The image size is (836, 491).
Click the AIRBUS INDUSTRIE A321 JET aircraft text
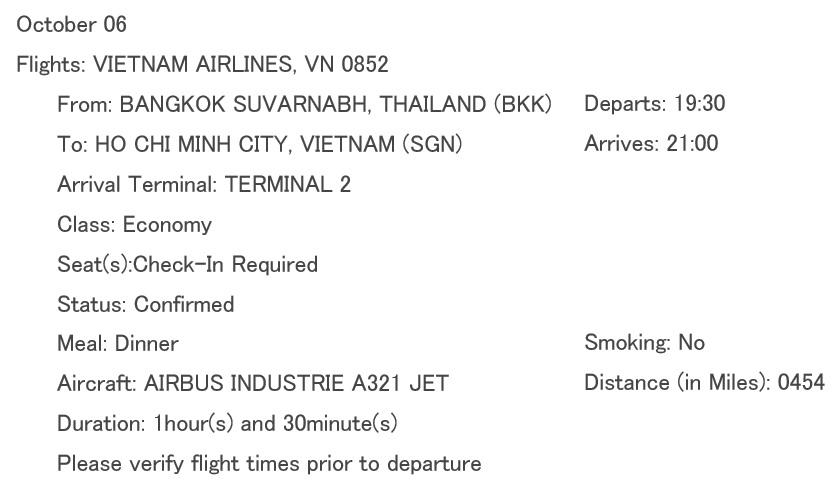click(x=296, y=383)
